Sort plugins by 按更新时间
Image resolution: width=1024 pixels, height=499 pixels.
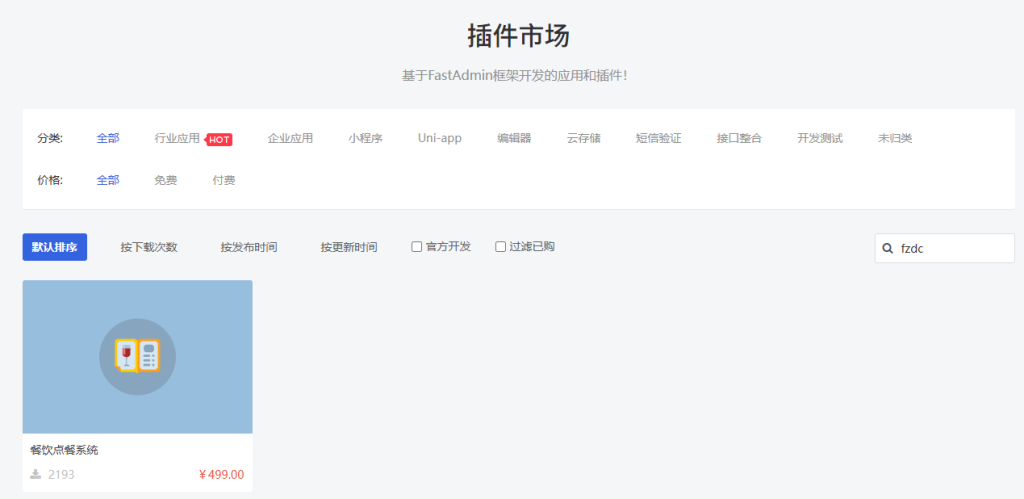click(x=349, y=247)
